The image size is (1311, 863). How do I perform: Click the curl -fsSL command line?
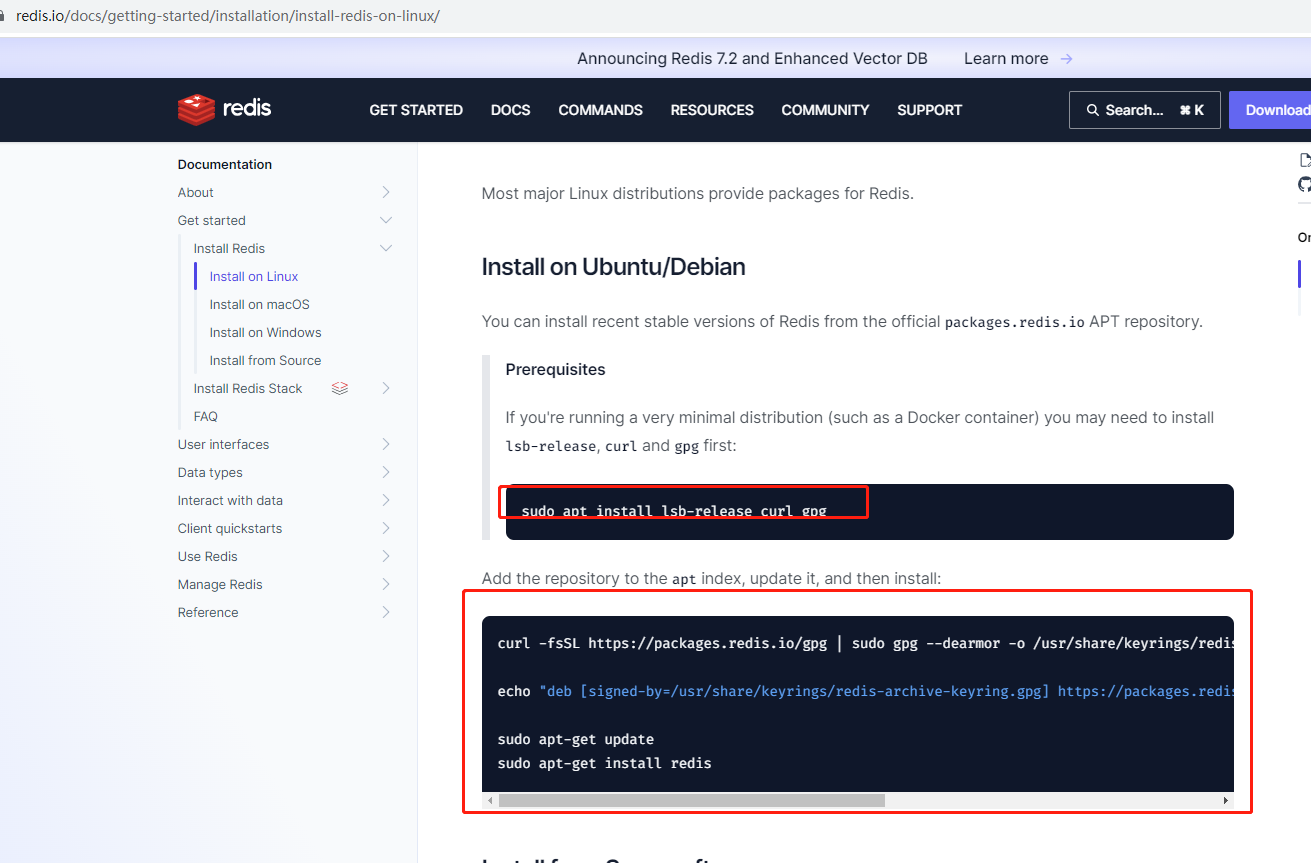coord(865,643)
